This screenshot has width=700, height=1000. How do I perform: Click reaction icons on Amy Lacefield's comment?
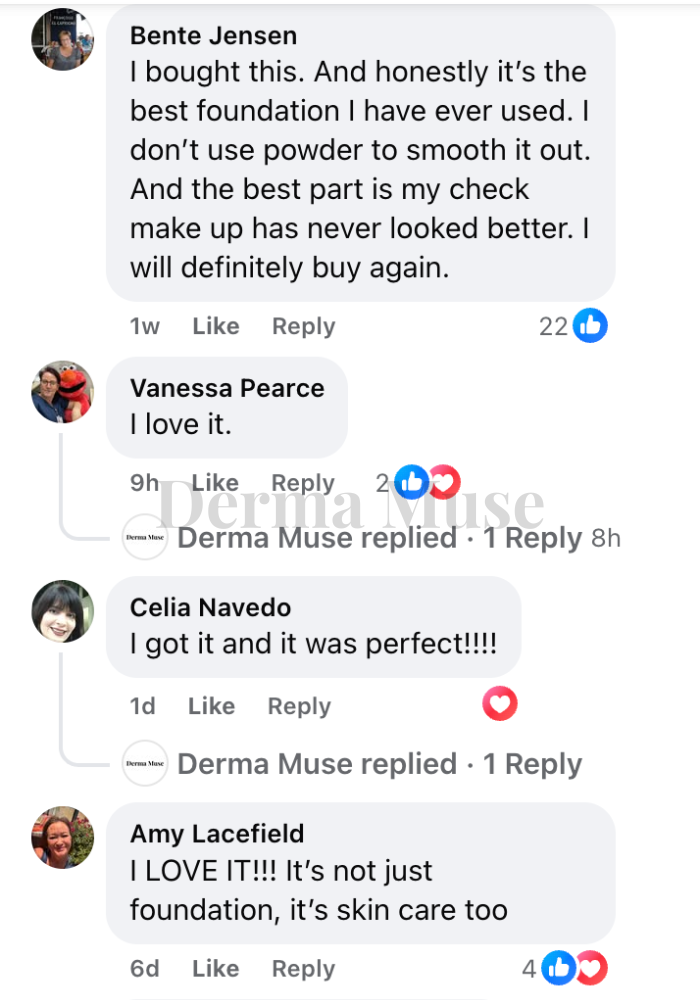pyautogui.click(x=577, y=968)
